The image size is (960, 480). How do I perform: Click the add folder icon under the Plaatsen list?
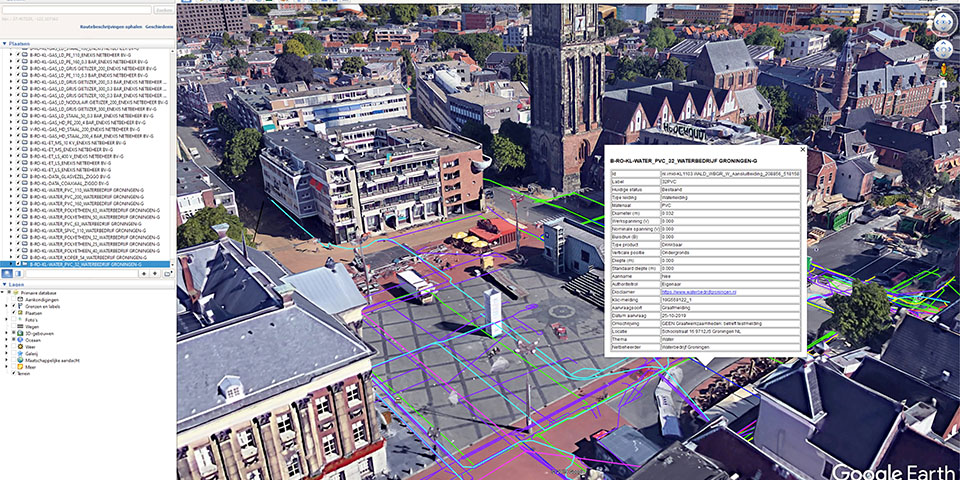point(168,274)
